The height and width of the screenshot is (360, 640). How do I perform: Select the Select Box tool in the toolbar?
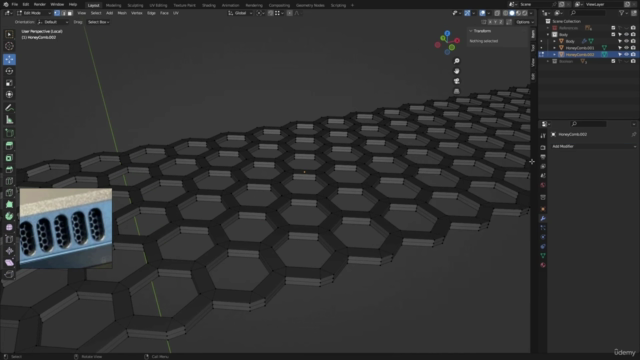[9, 34]
